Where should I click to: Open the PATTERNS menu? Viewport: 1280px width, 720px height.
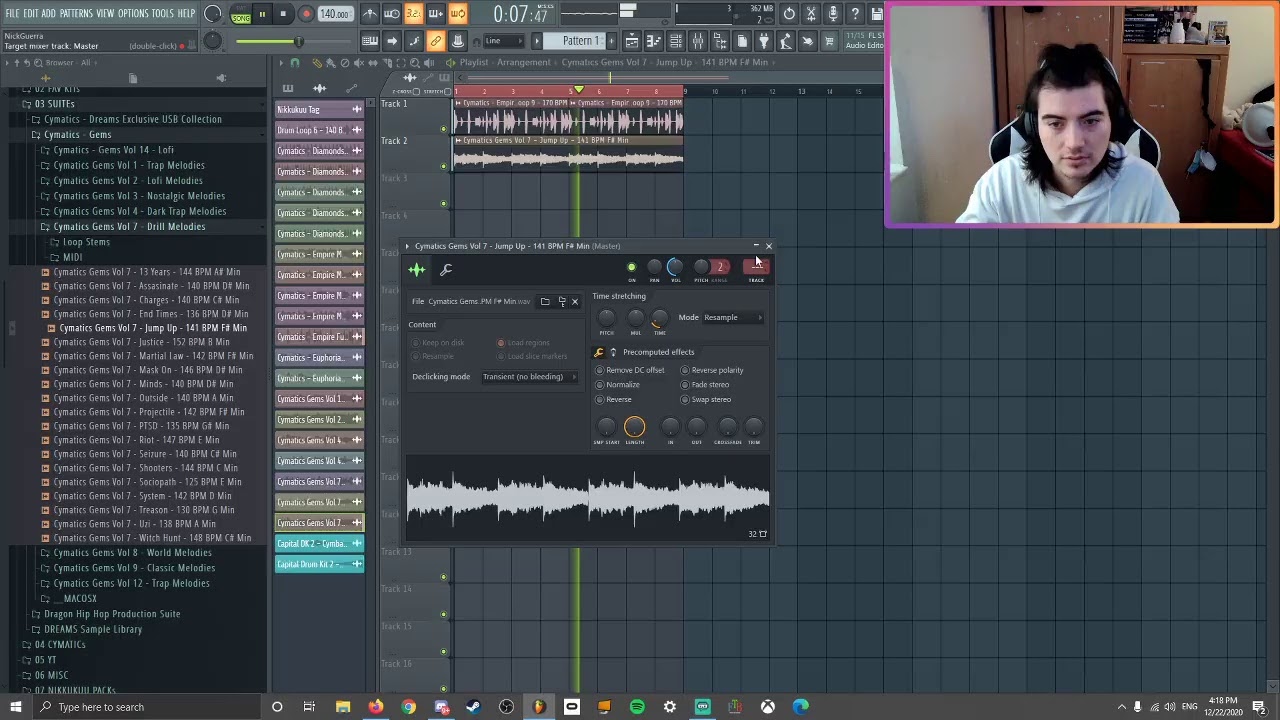tap(76, 13)
